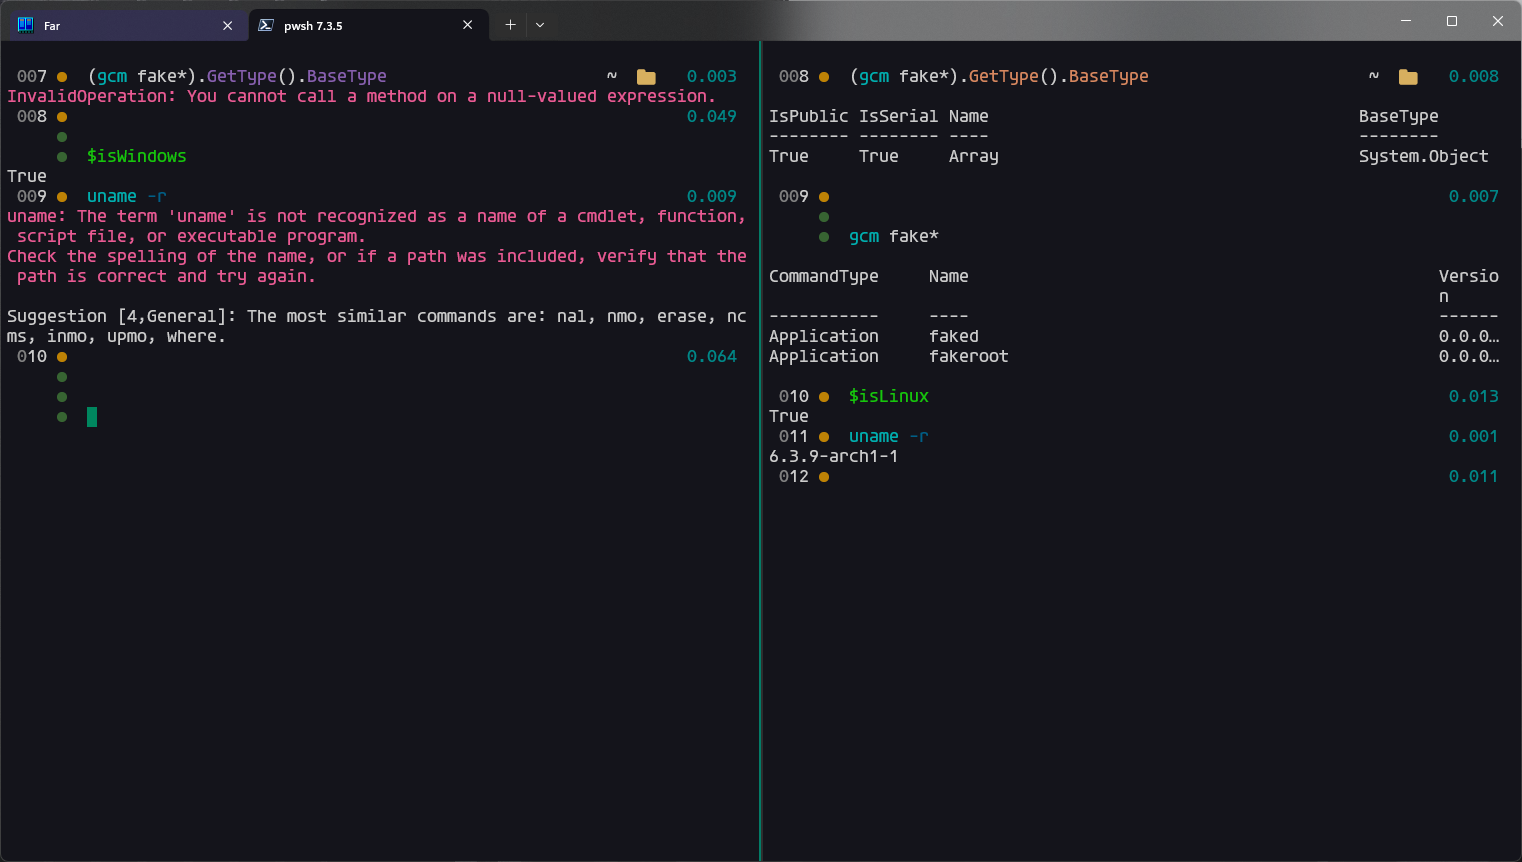
Task: Click the 0.064 execution time label
Action: 713,356
